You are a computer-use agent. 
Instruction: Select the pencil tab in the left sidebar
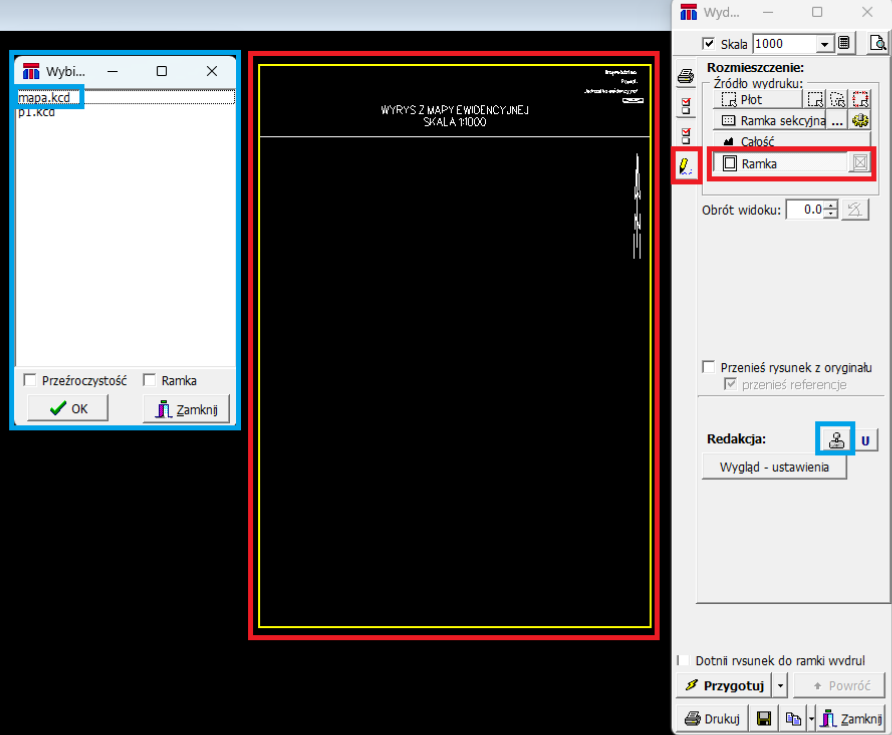coord(685,165)
